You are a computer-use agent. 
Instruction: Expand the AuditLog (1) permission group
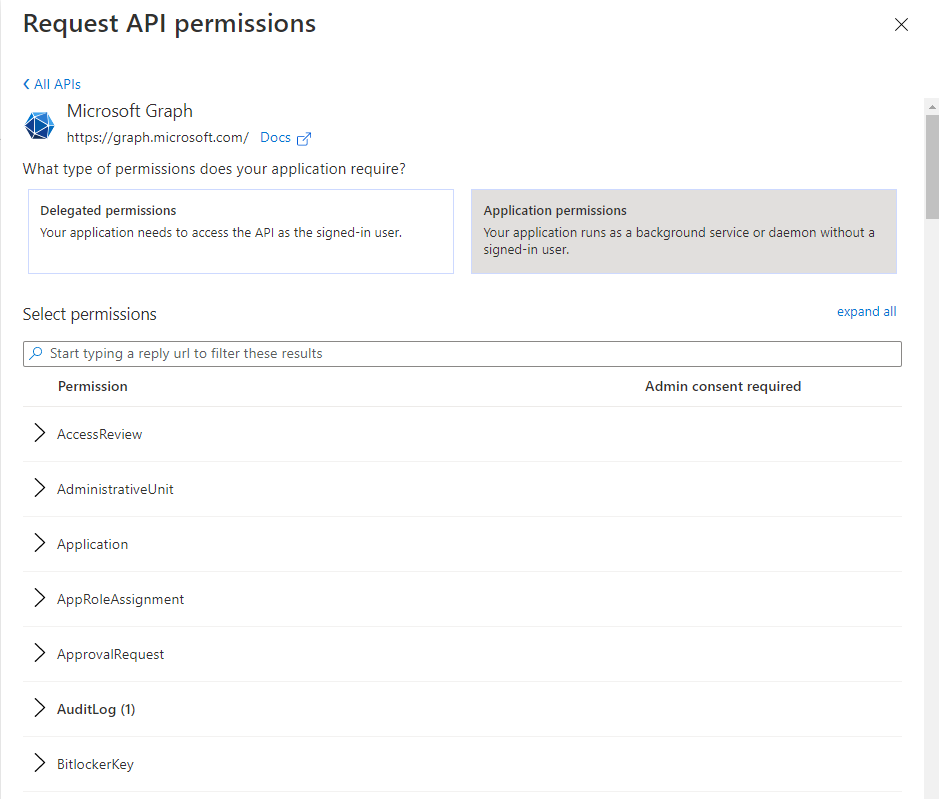point(40,709)
